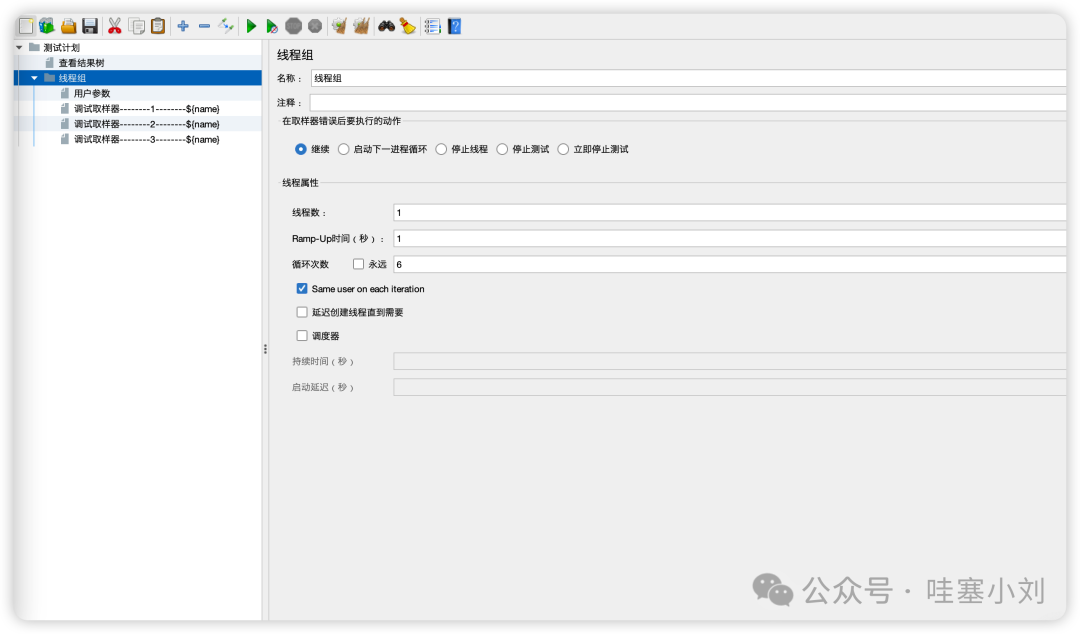Select 启动下一进程循环 radio option

[x=343, y=149]
